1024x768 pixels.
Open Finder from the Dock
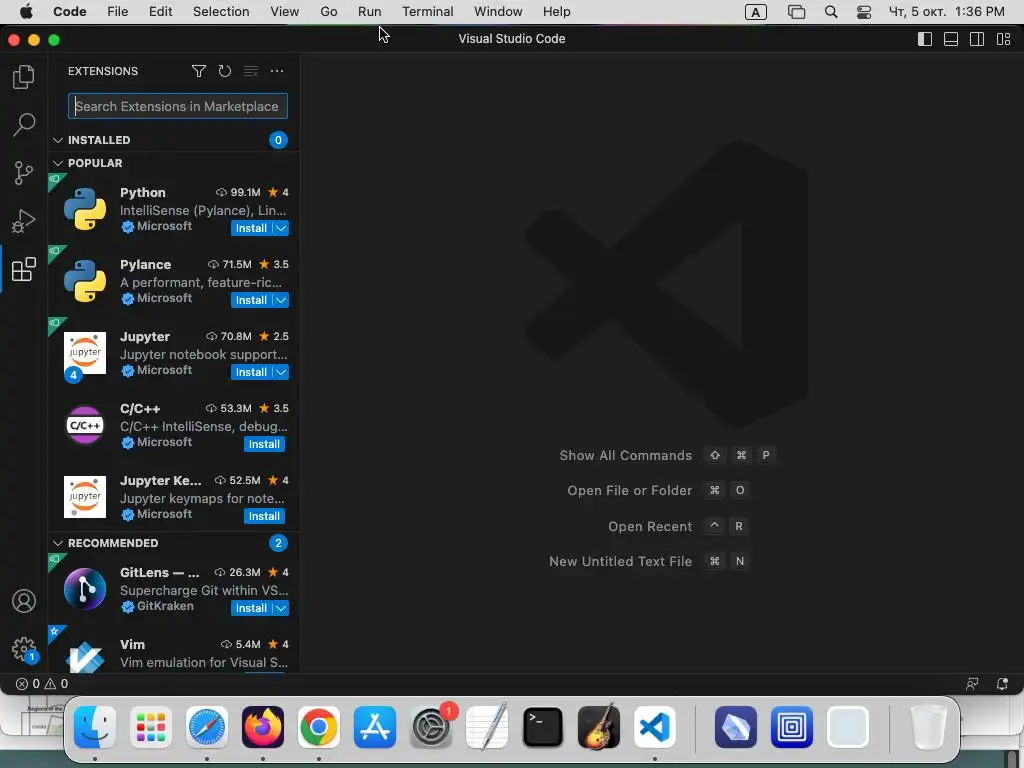(95, 727)
